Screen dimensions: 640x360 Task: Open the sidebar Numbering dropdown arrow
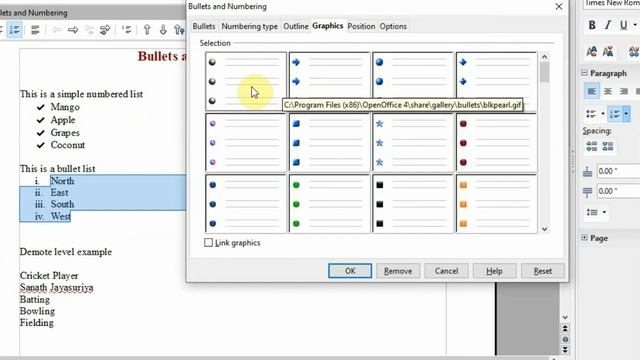click(x=626, y=114)
